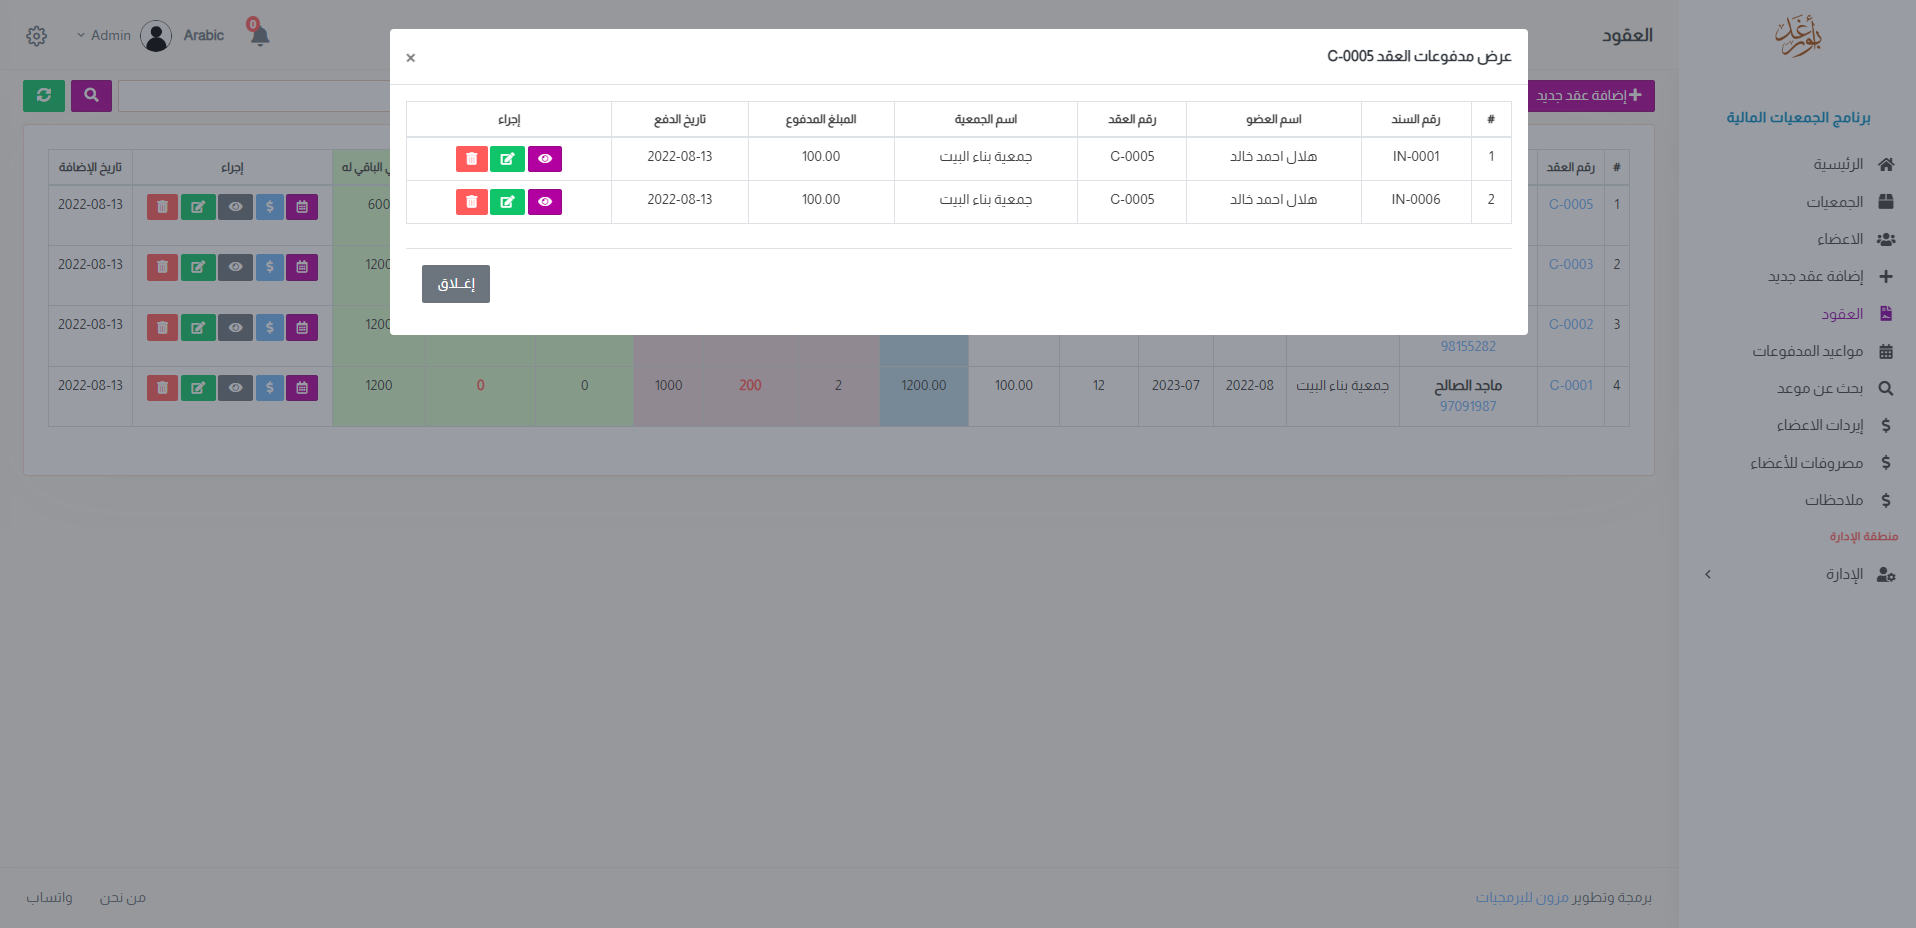Open contract link C-0001

tap(1570, 385)
